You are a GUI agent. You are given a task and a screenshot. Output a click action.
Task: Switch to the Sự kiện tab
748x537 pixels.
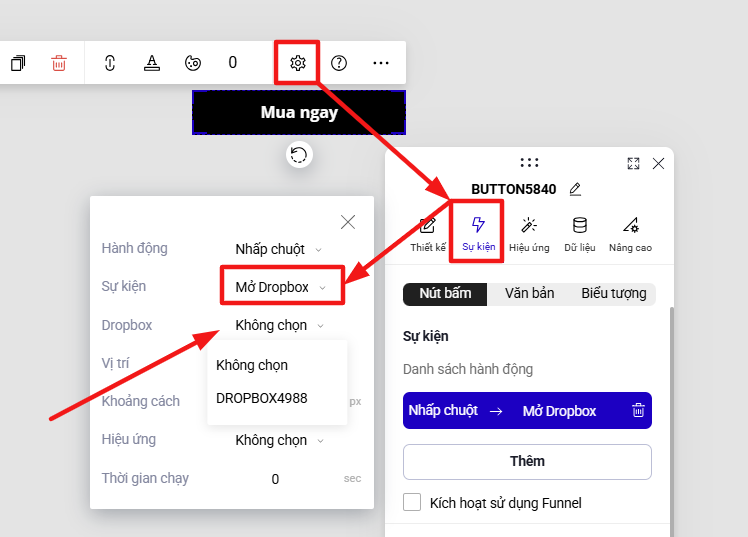pyautogui.click(x=478, y=234)
